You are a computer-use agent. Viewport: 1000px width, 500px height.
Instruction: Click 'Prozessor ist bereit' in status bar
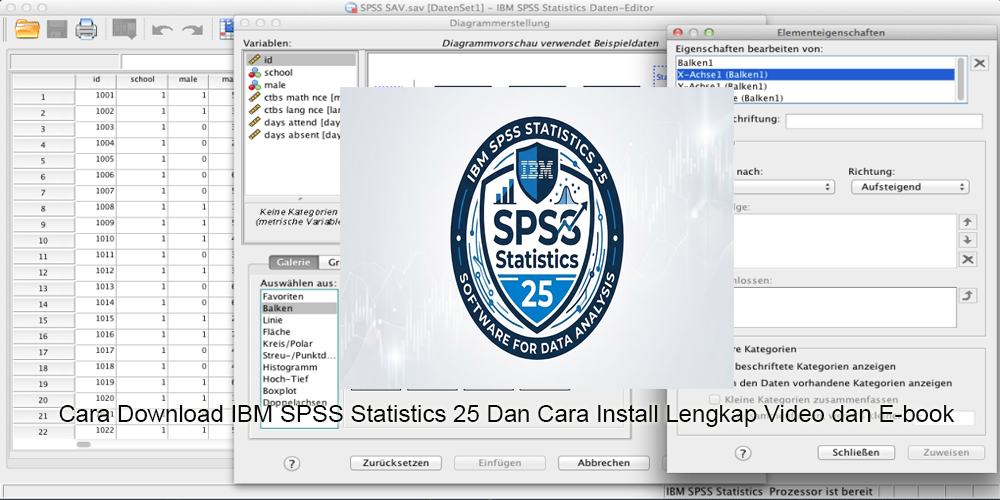[x=820, y=492]
